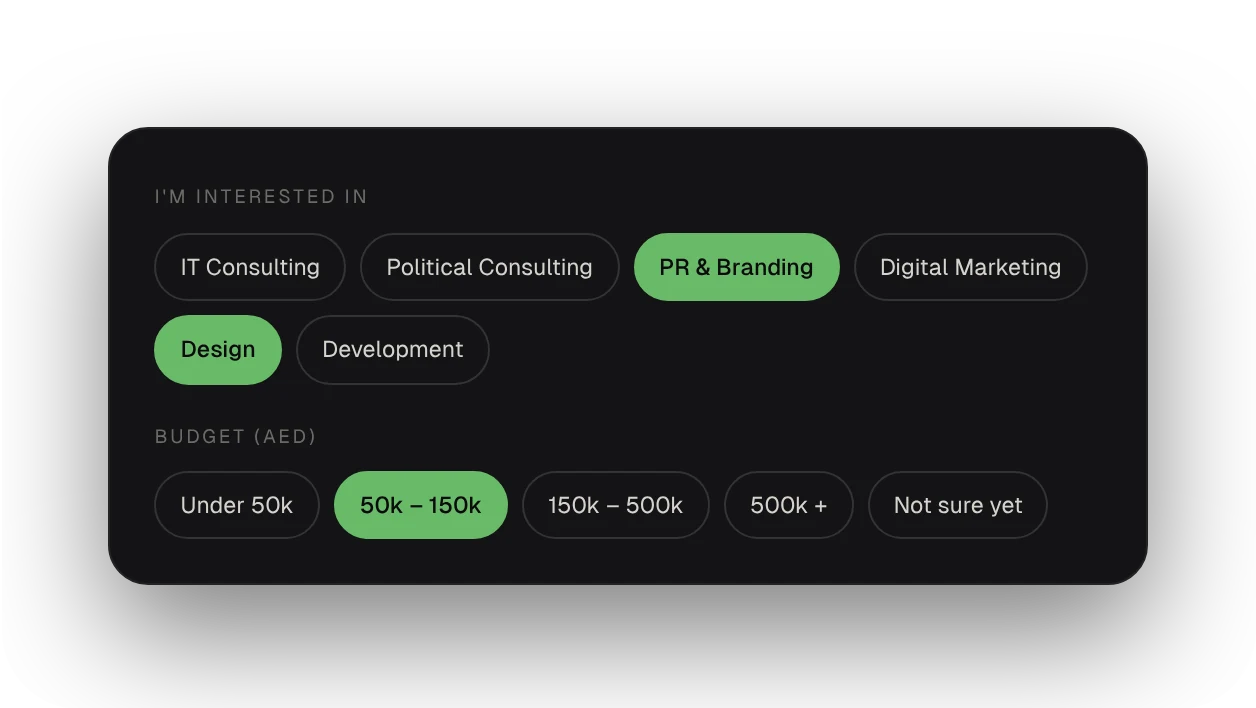
Task: Deselect the PR & Branding chip
Action: coord(737,267)
